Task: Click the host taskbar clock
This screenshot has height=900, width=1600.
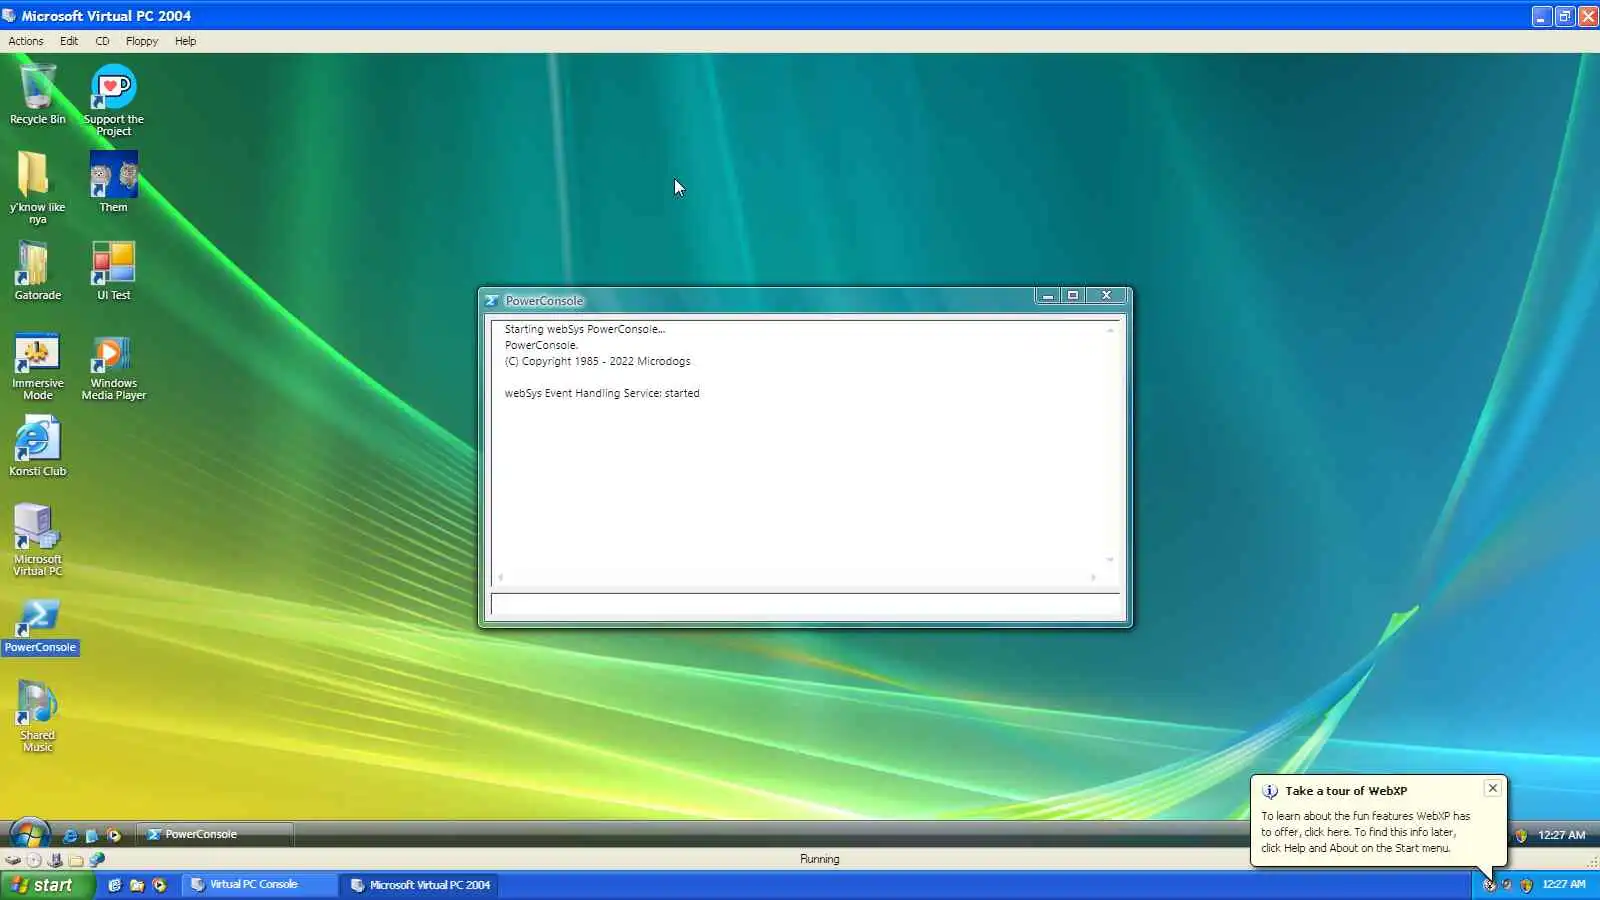Action: (x=1564, y=885)
